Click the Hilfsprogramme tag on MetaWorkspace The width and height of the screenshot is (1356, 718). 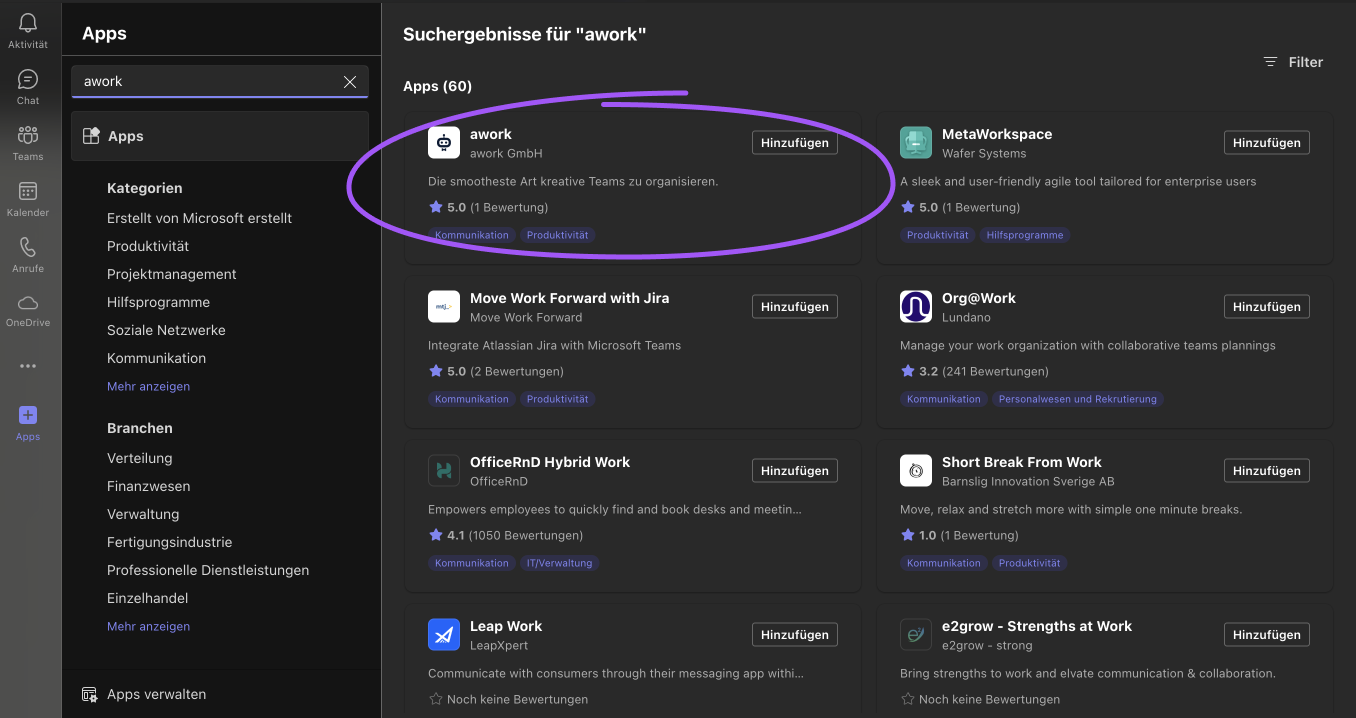click(1024, 235)
